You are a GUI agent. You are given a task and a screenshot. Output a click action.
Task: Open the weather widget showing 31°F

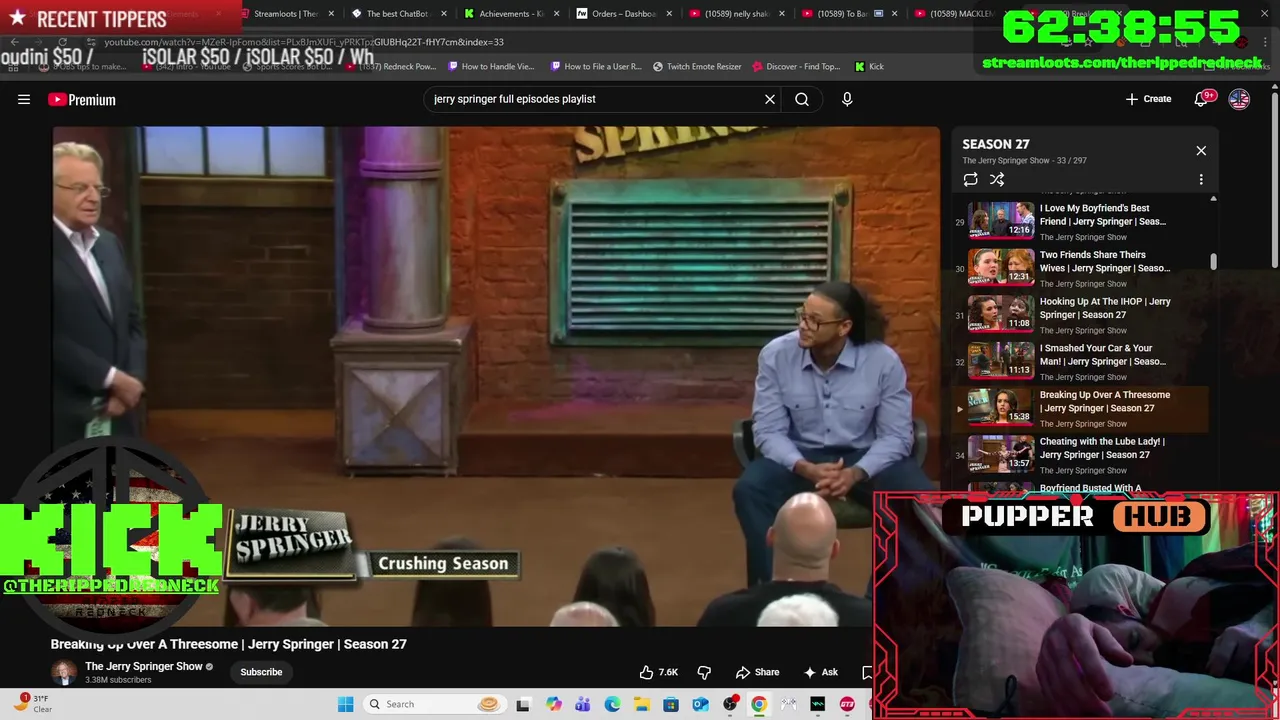[x=35, y=704]
